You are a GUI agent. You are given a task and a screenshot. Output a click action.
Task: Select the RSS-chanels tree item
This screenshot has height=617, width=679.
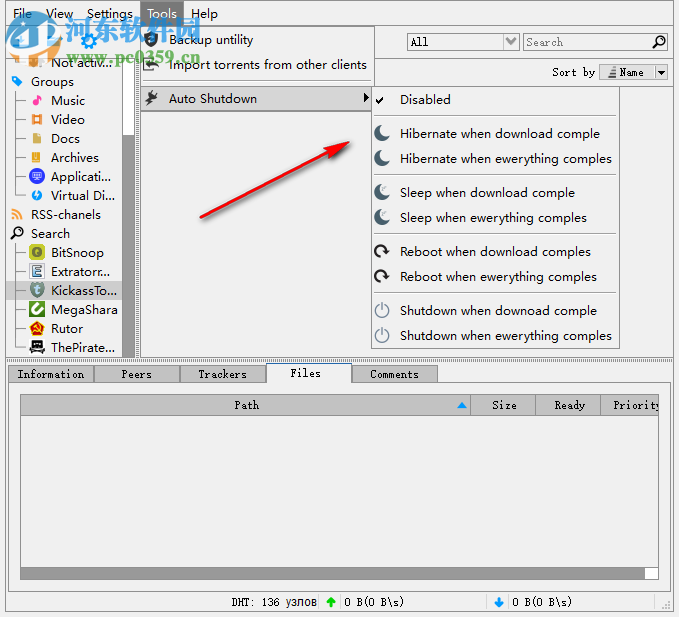65,214
